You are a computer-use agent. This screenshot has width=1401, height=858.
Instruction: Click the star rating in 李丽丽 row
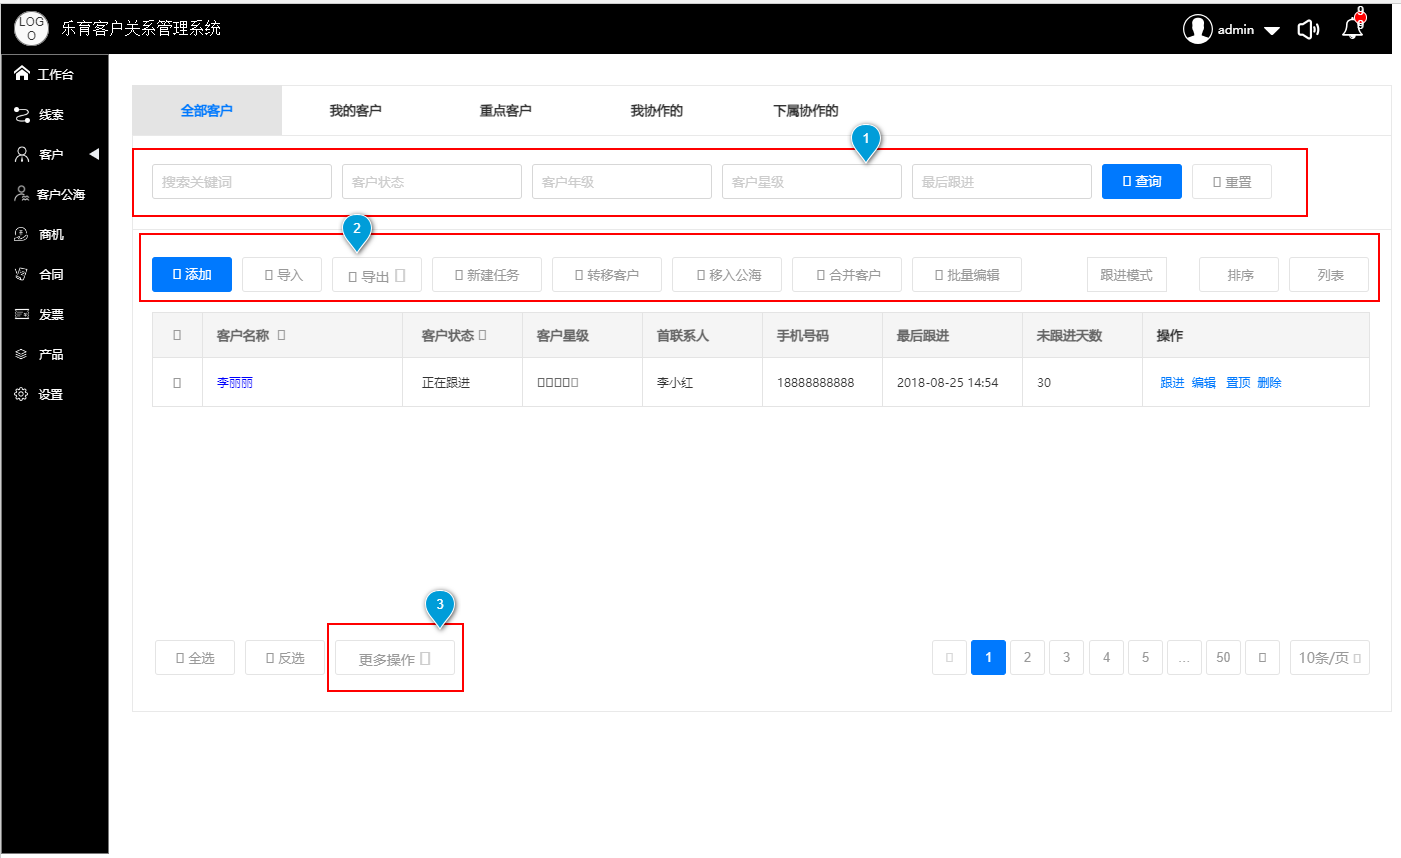[557, 383]
